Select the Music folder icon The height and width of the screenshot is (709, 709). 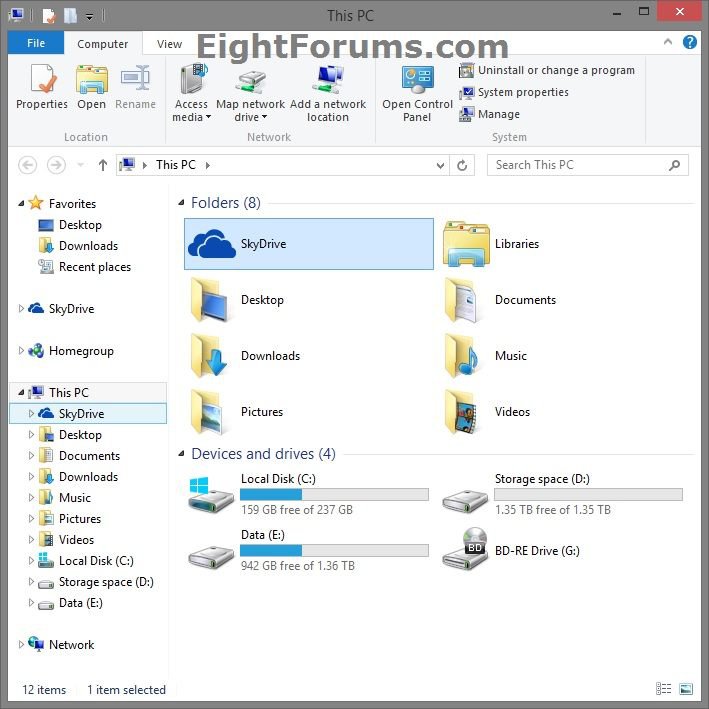pyautogui.click(x=462, y=355)
